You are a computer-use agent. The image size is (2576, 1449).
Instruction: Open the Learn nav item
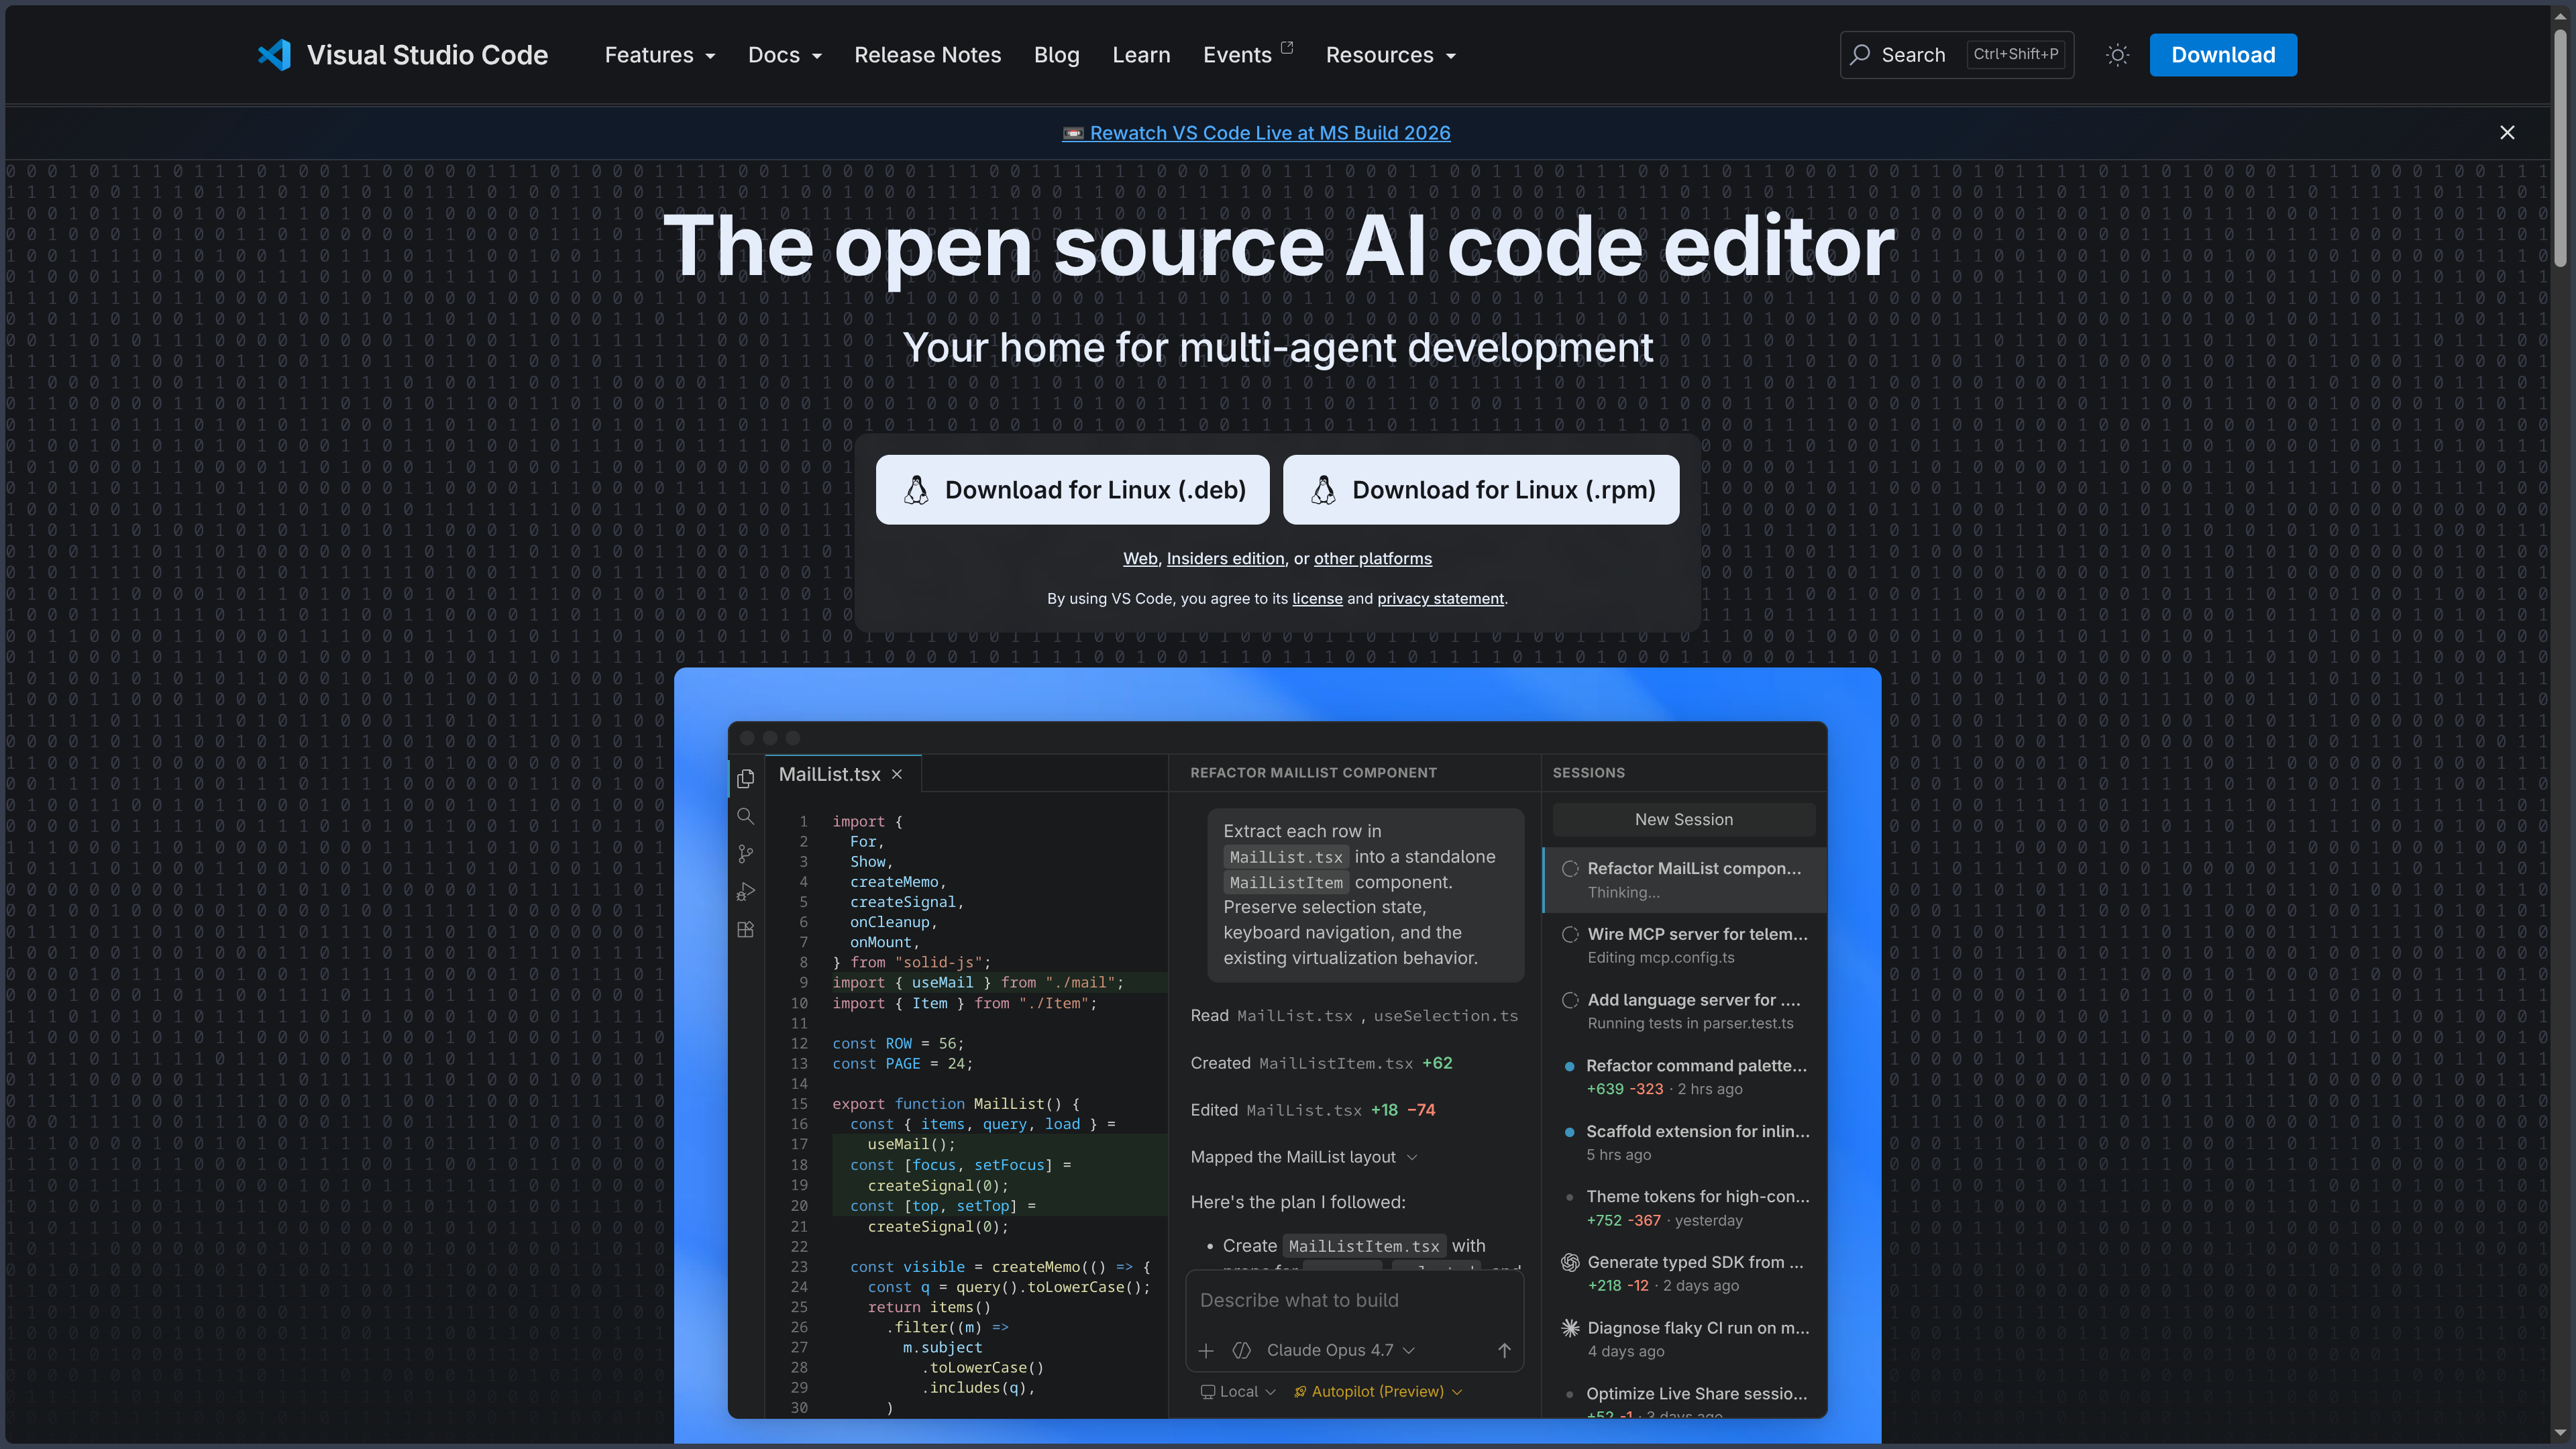pos(1141,55)
